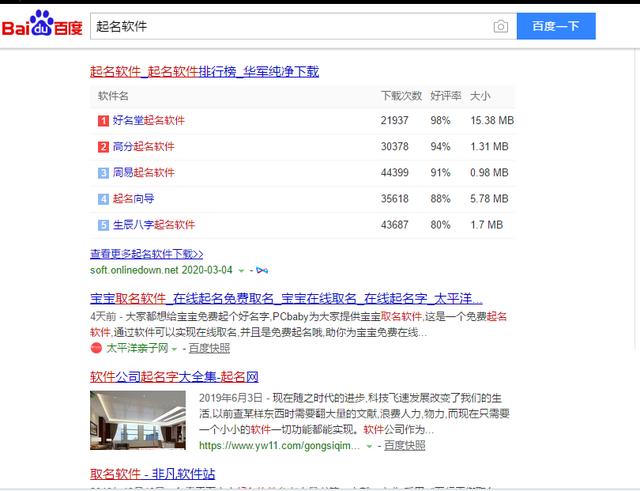Open 百度快照 for yw11.com result

[x=405, y=446]
